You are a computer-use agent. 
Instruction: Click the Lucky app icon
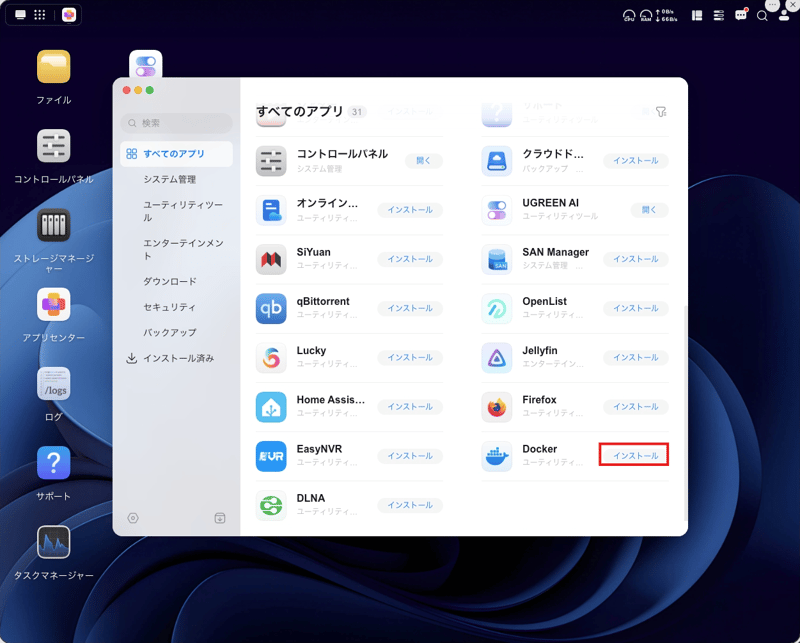[271, 358]
